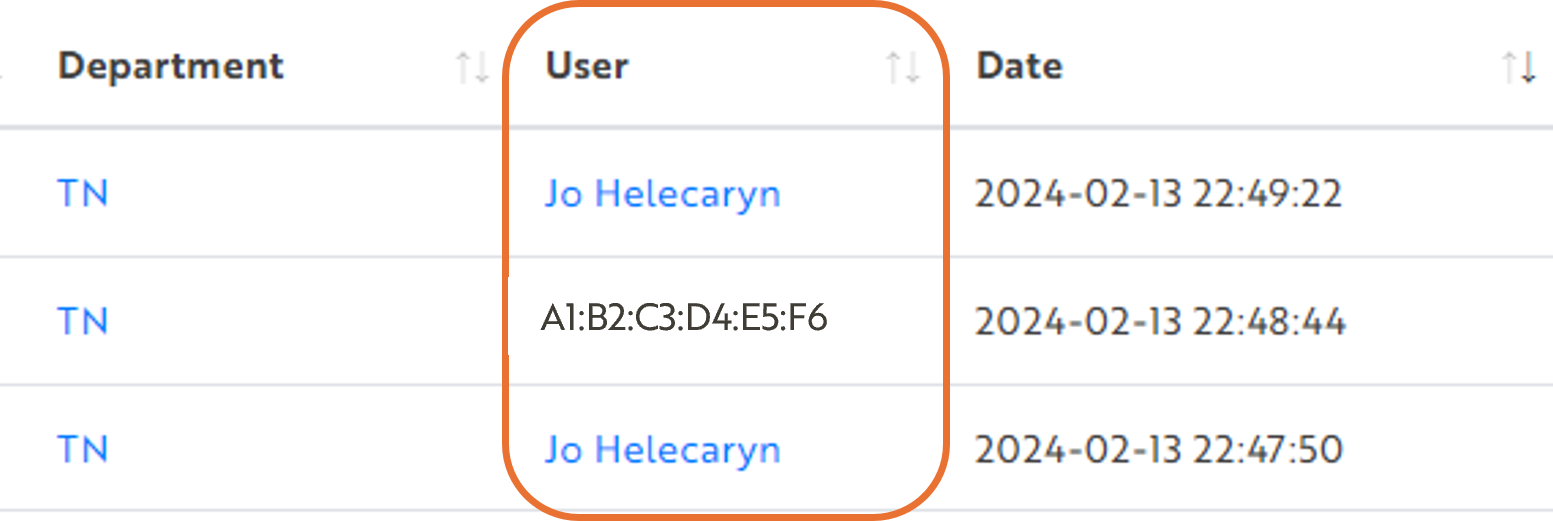Select the User column header text
Screen dimensions: 1553x521
[x=587, y=66]
